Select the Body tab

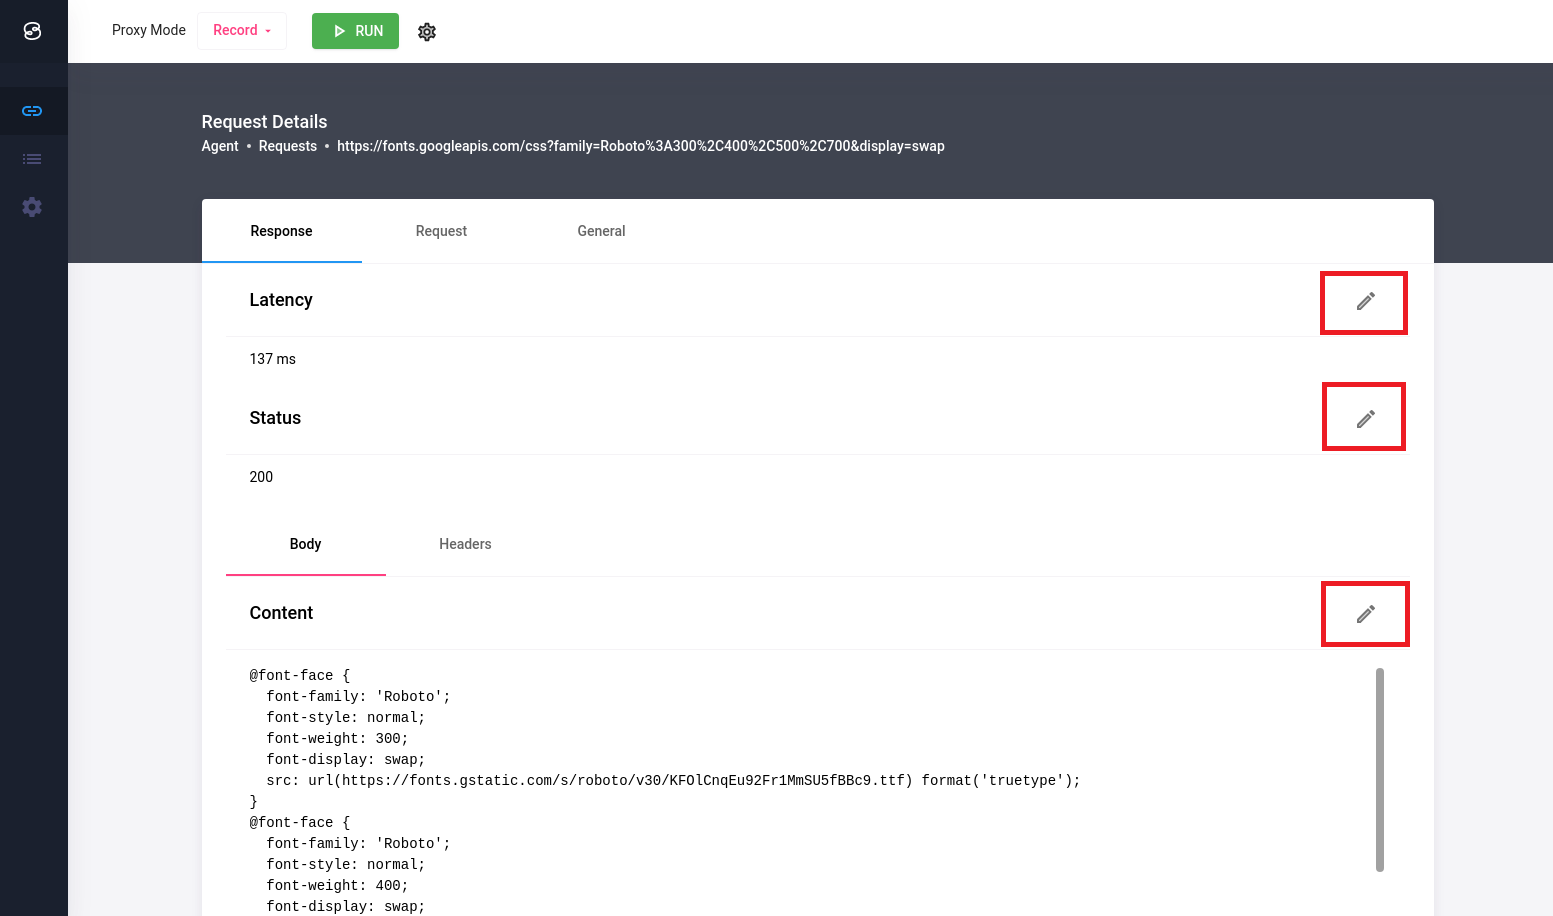[x=305, y=544]
